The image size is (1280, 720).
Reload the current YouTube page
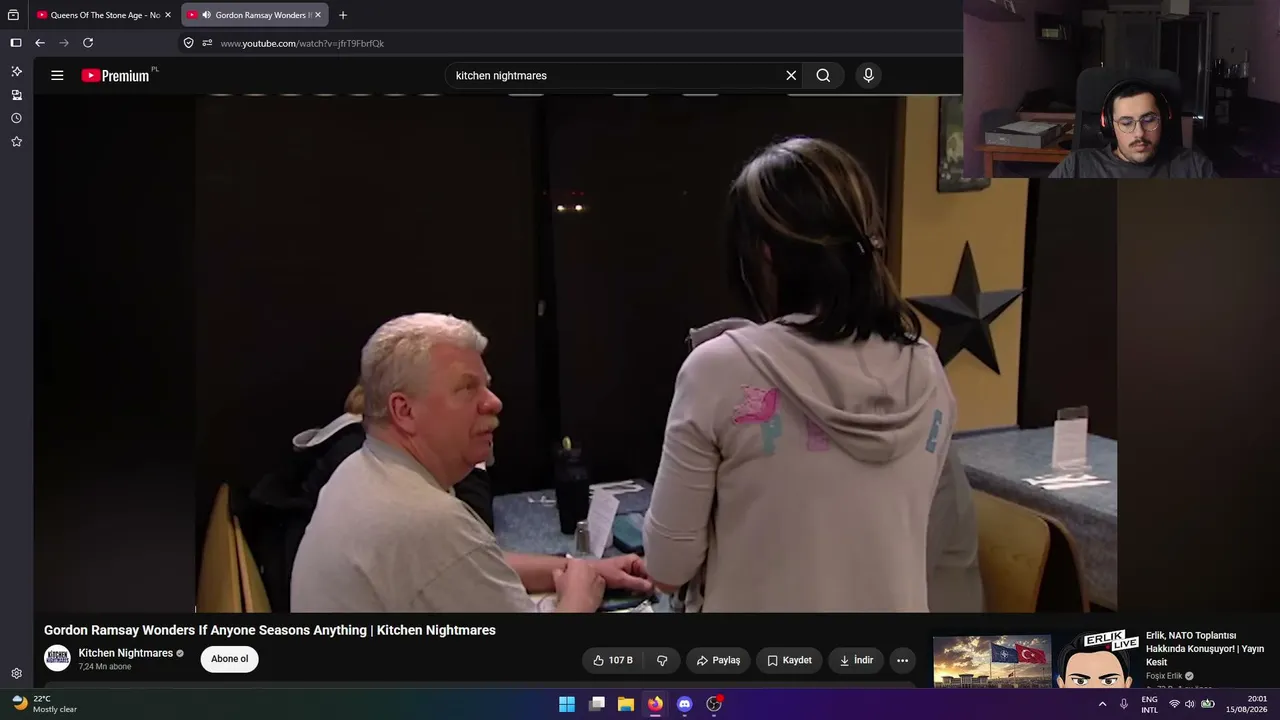tap(88, 43)
